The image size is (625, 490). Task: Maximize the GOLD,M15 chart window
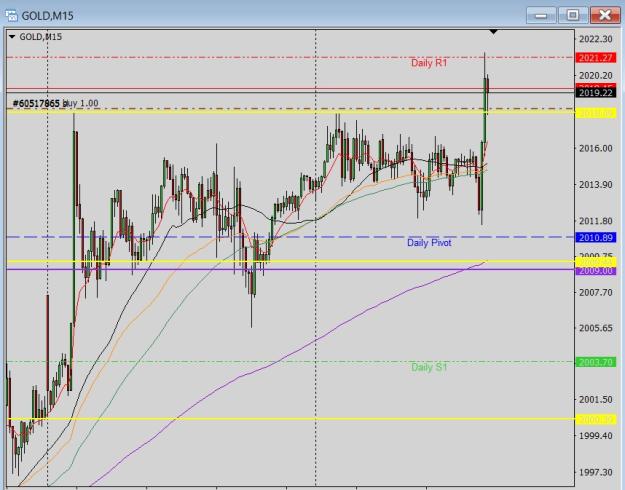[x=573, y=16]
